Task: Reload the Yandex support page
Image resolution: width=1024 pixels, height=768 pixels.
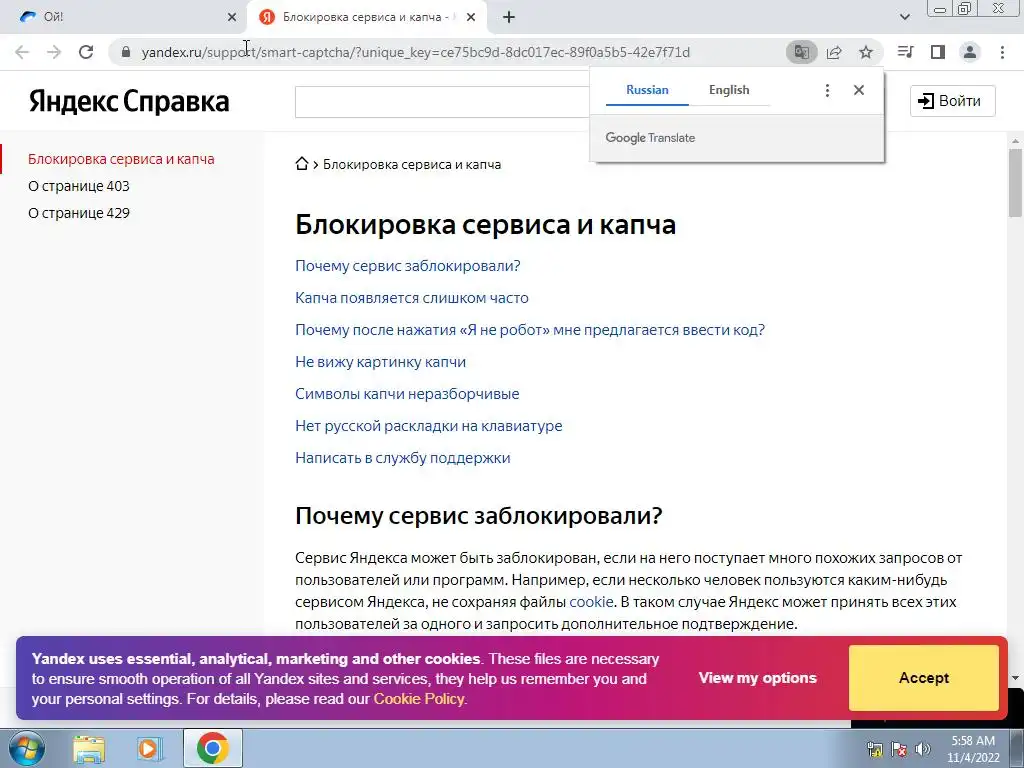Action: pos(86,52)
